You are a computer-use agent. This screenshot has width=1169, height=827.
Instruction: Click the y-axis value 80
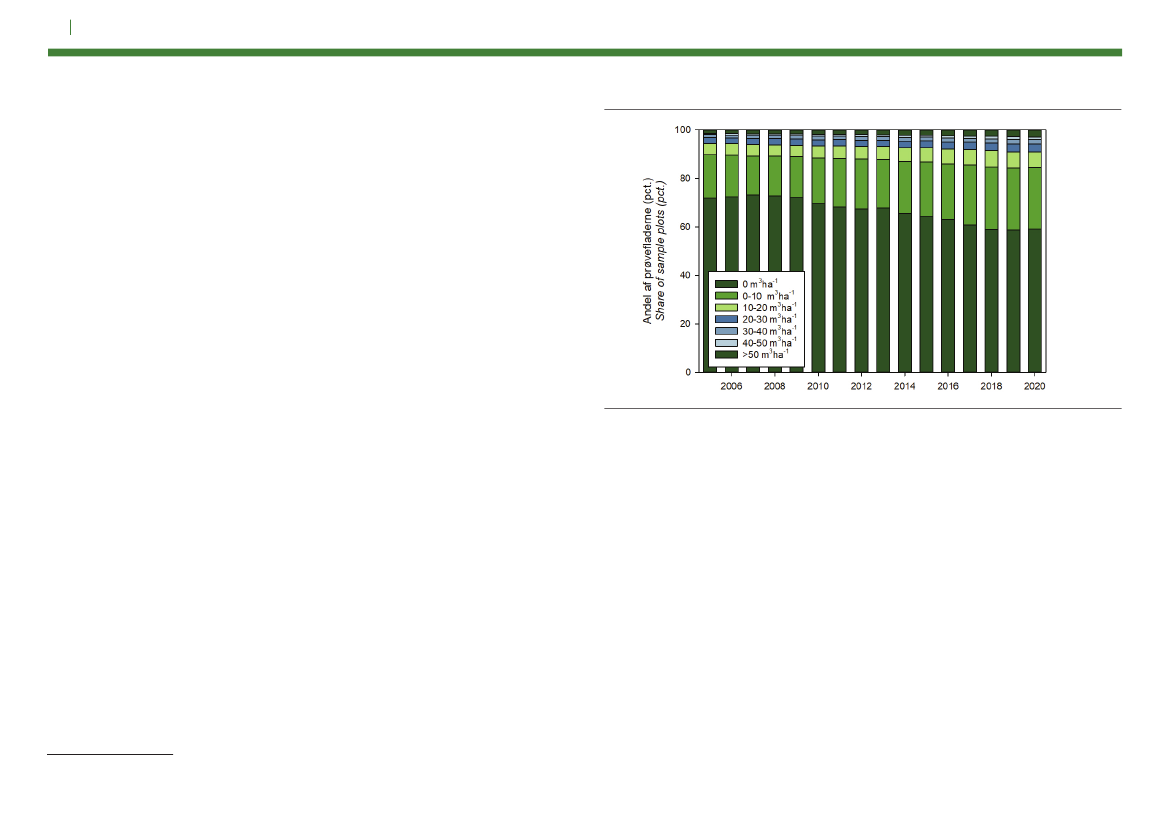pos(685,178)
